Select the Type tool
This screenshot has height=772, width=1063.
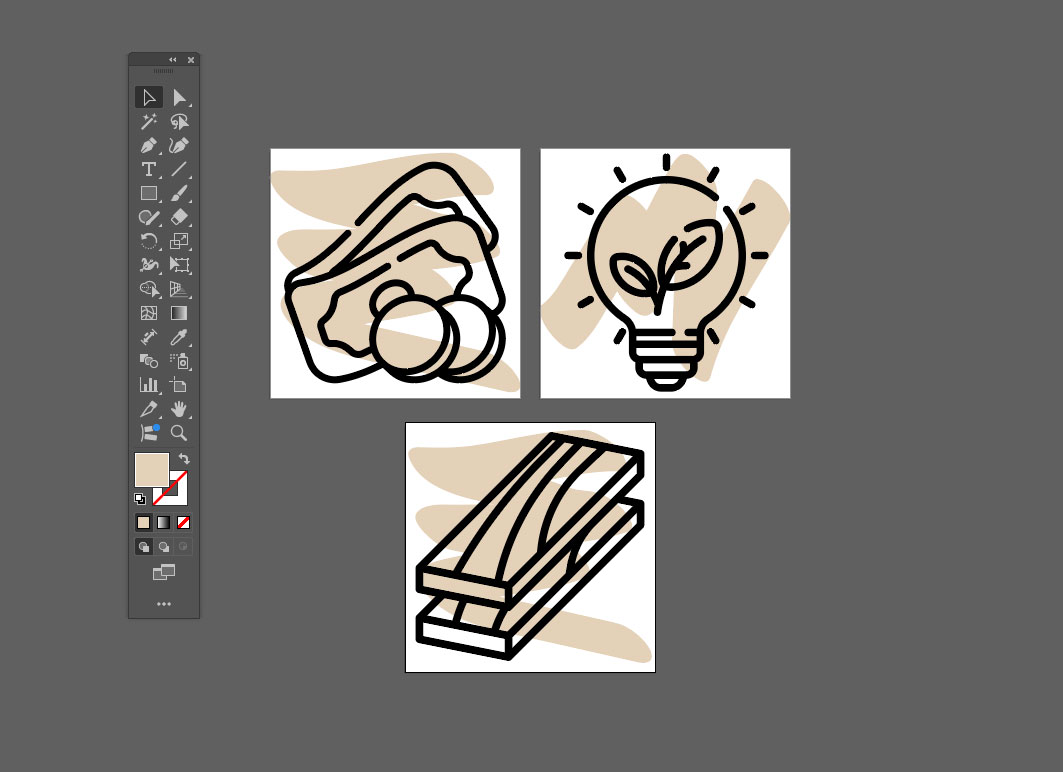(149, 169)
